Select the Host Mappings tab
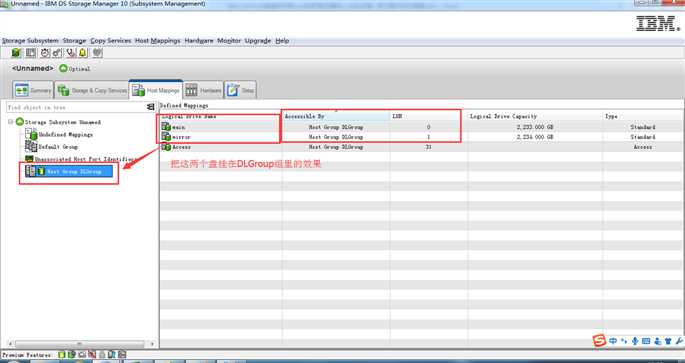This screenshot has width=685, height=363. point(156,90)
